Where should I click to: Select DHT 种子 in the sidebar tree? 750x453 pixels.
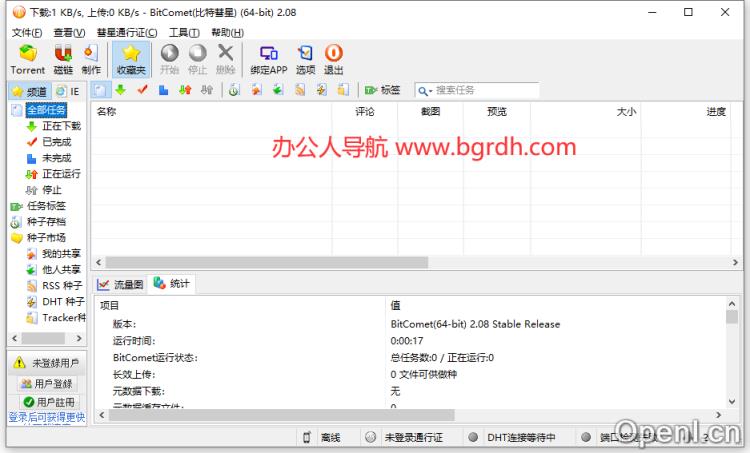[x=63, y=301]
